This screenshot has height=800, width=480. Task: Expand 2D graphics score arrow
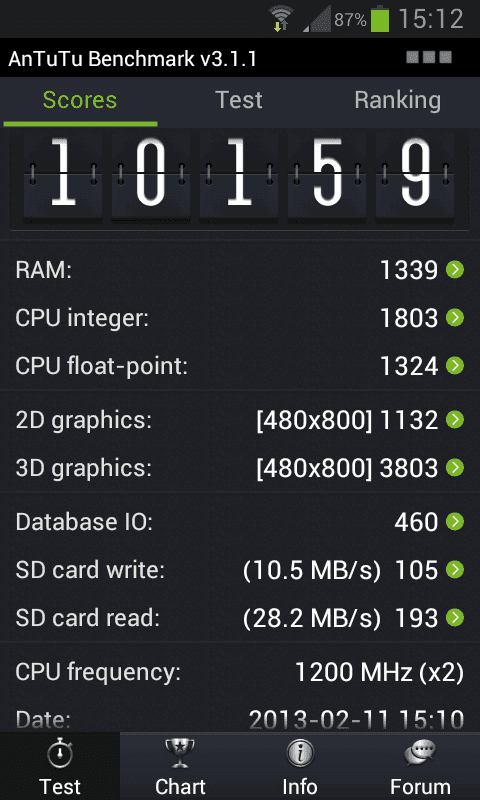[x=454, y=419]
